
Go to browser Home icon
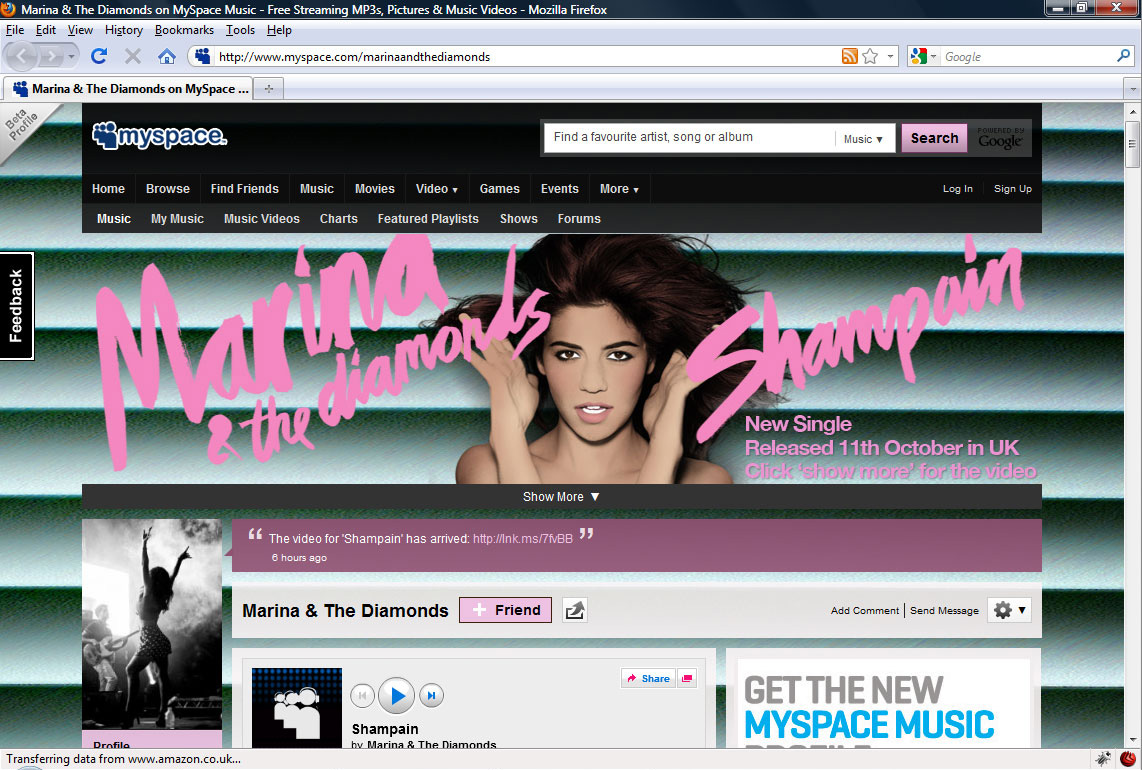[167, 56]
